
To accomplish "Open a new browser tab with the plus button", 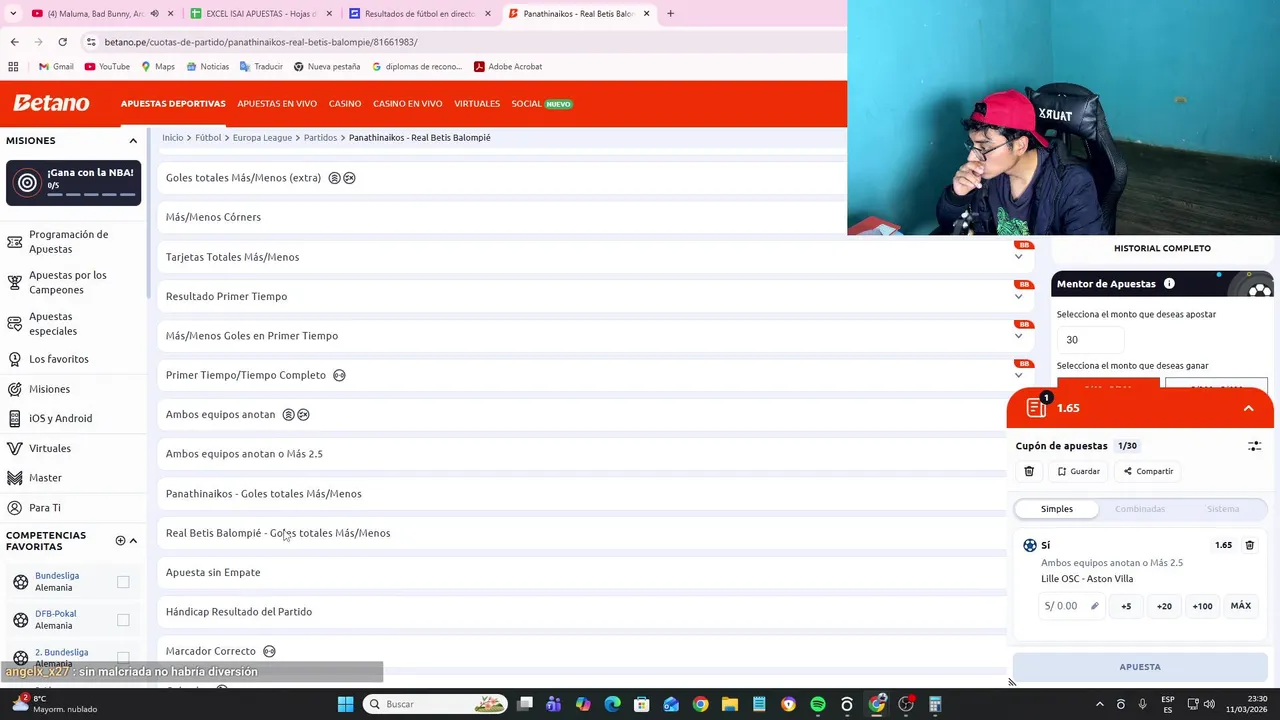I will pos(670,14).
